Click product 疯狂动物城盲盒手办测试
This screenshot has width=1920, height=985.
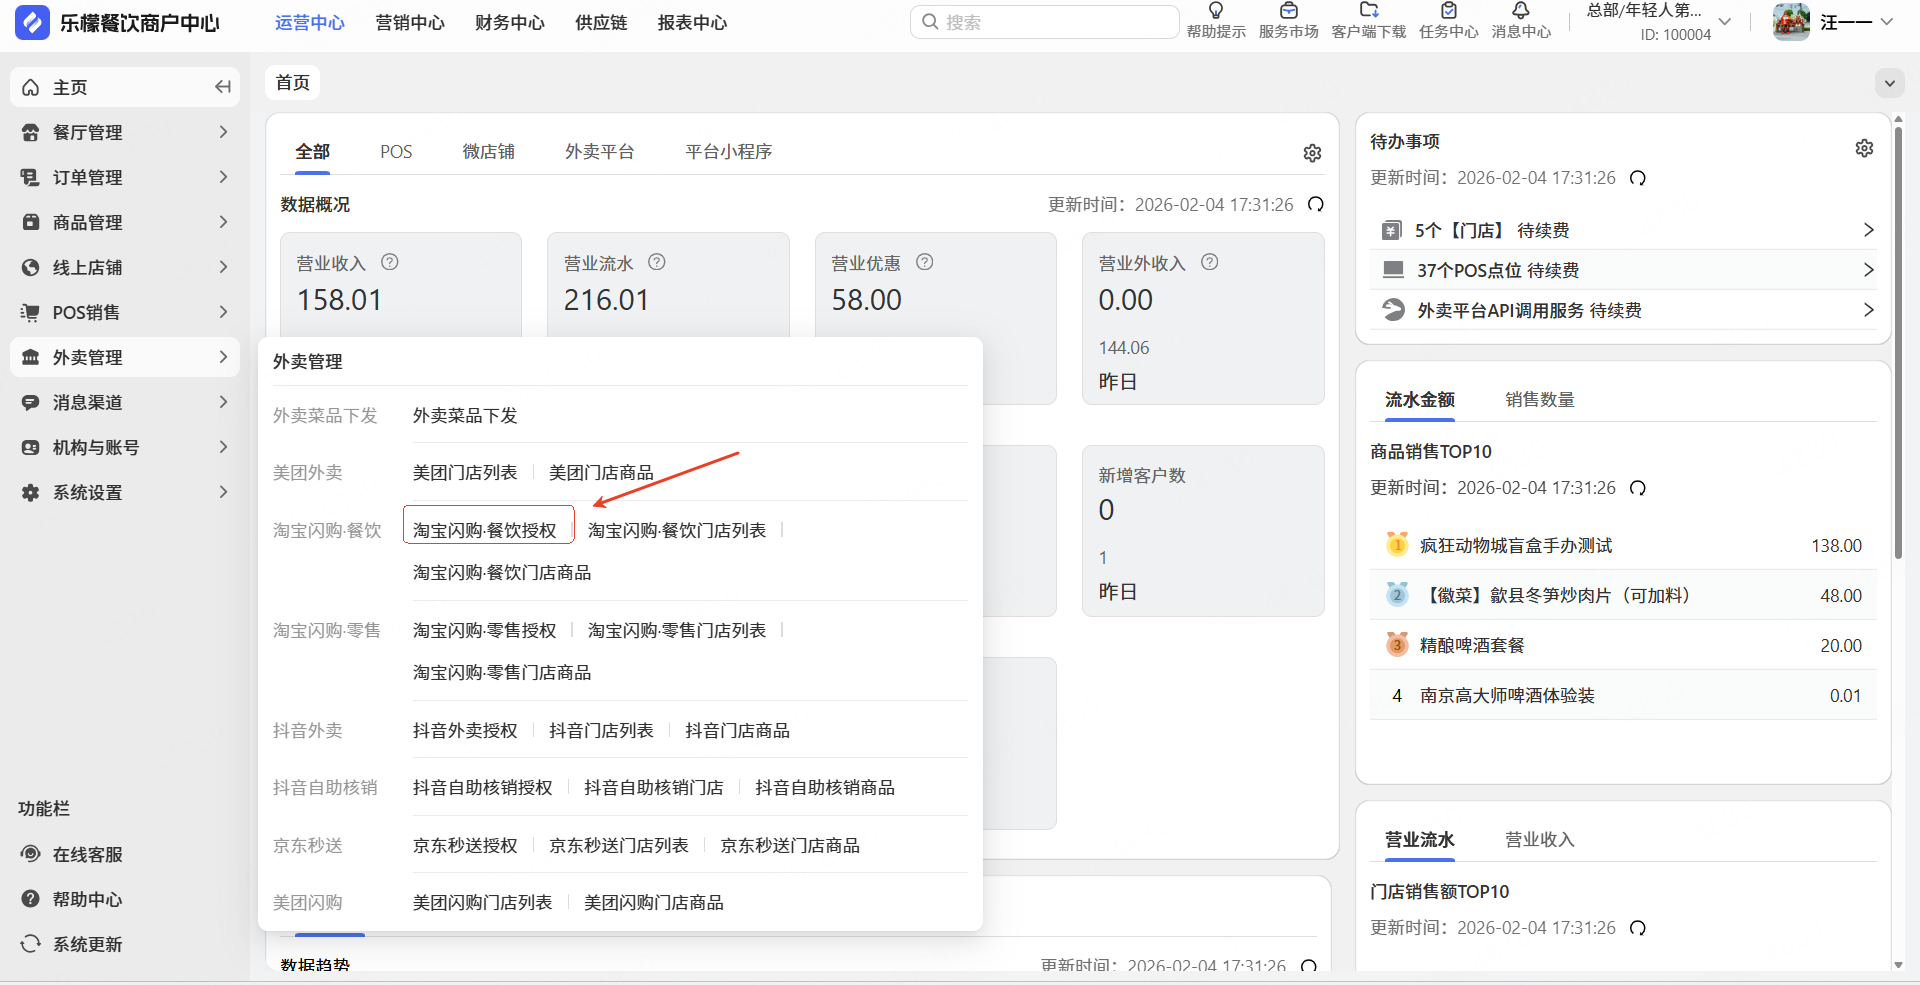(x=1516, y=546)
